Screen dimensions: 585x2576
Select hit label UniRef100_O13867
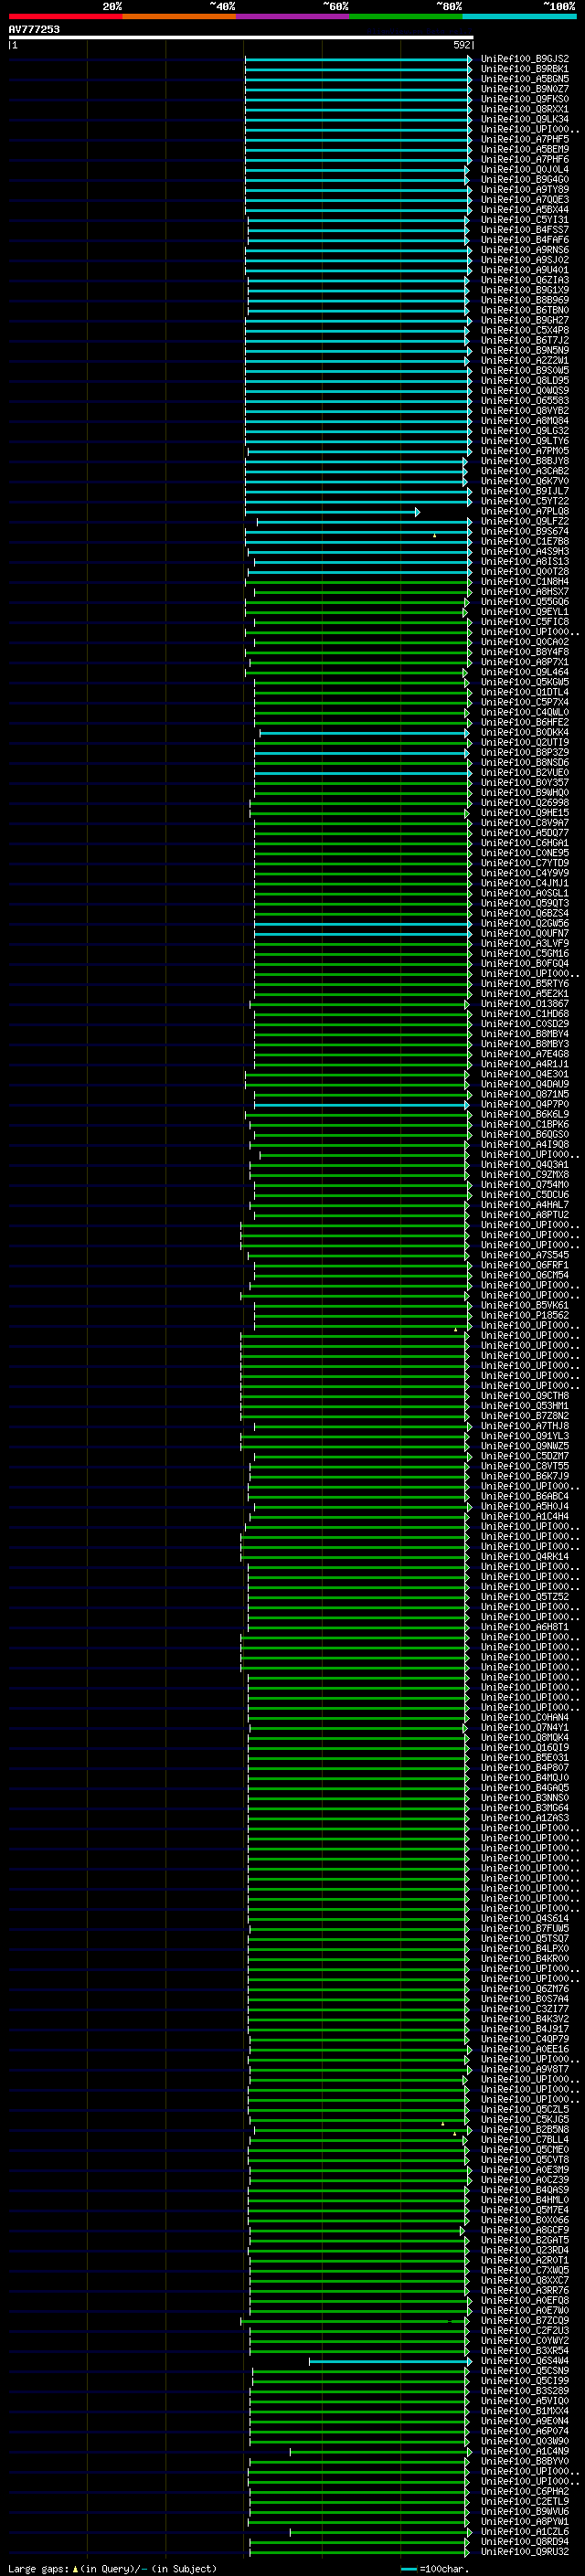[x=525, y=1004]
